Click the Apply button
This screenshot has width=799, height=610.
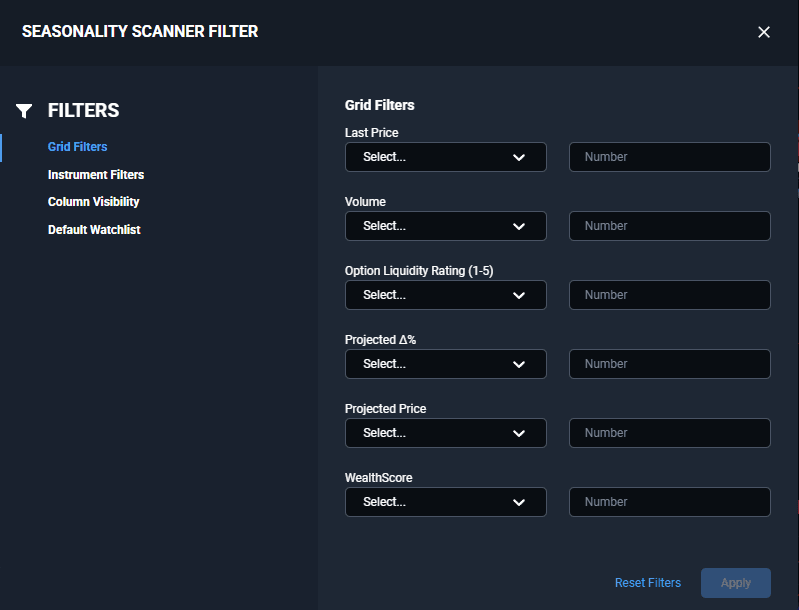coord(736,583)
